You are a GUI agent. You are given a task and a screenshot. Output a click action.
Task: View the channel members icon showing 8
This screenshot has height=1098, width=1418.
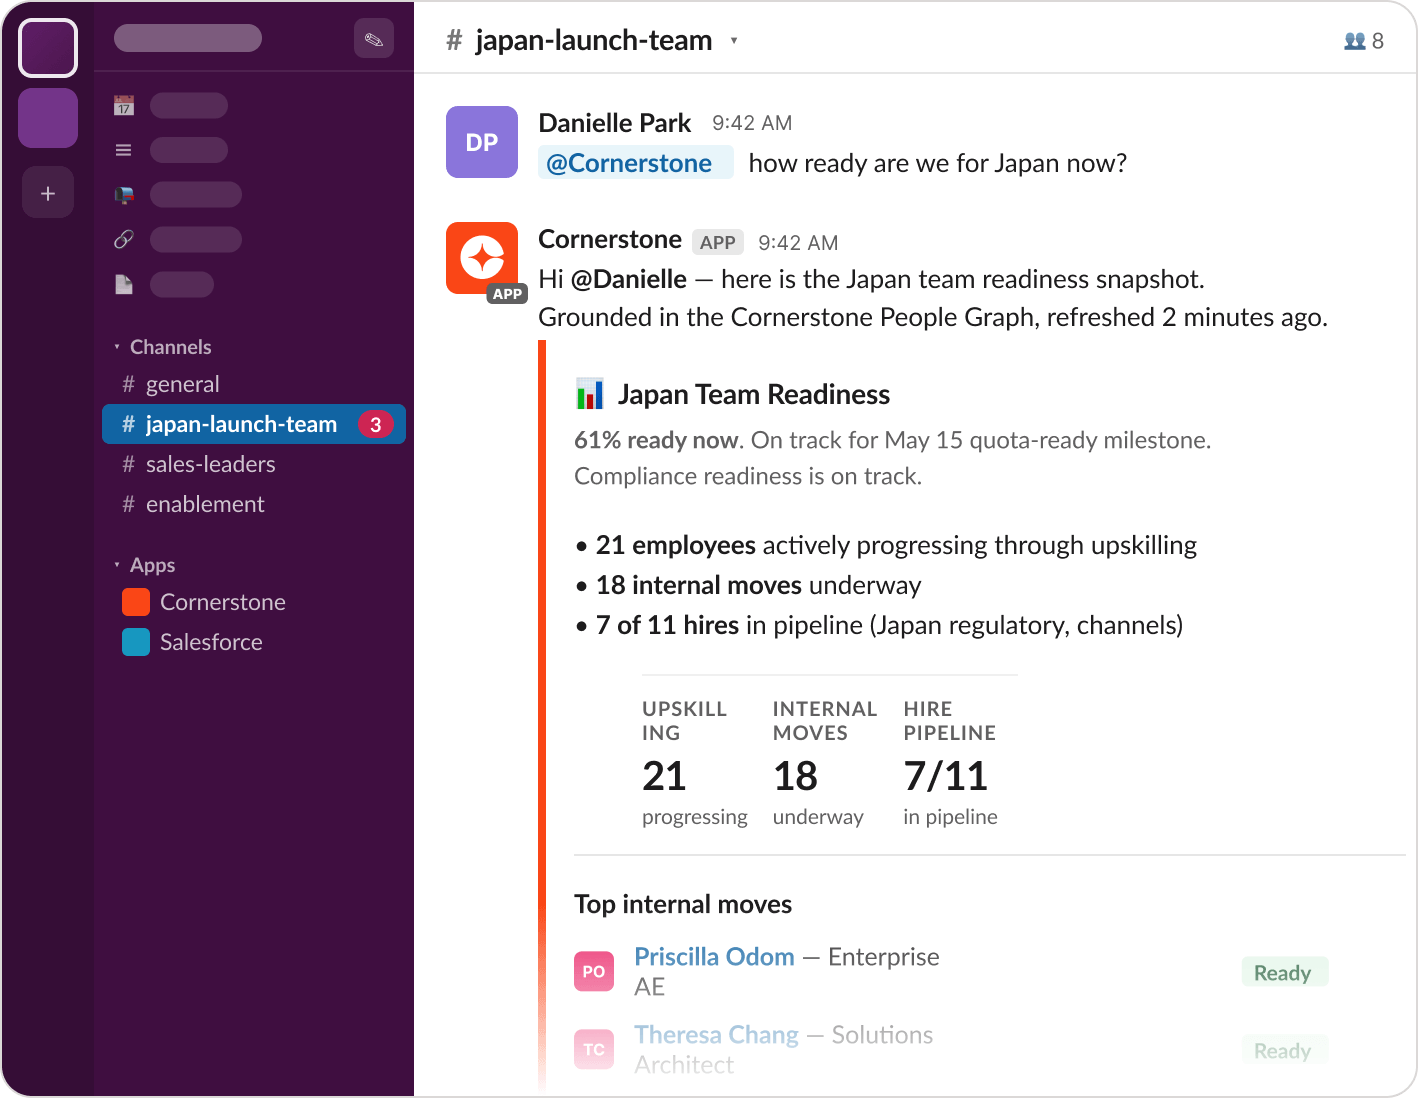click(x=1364, y=41)
